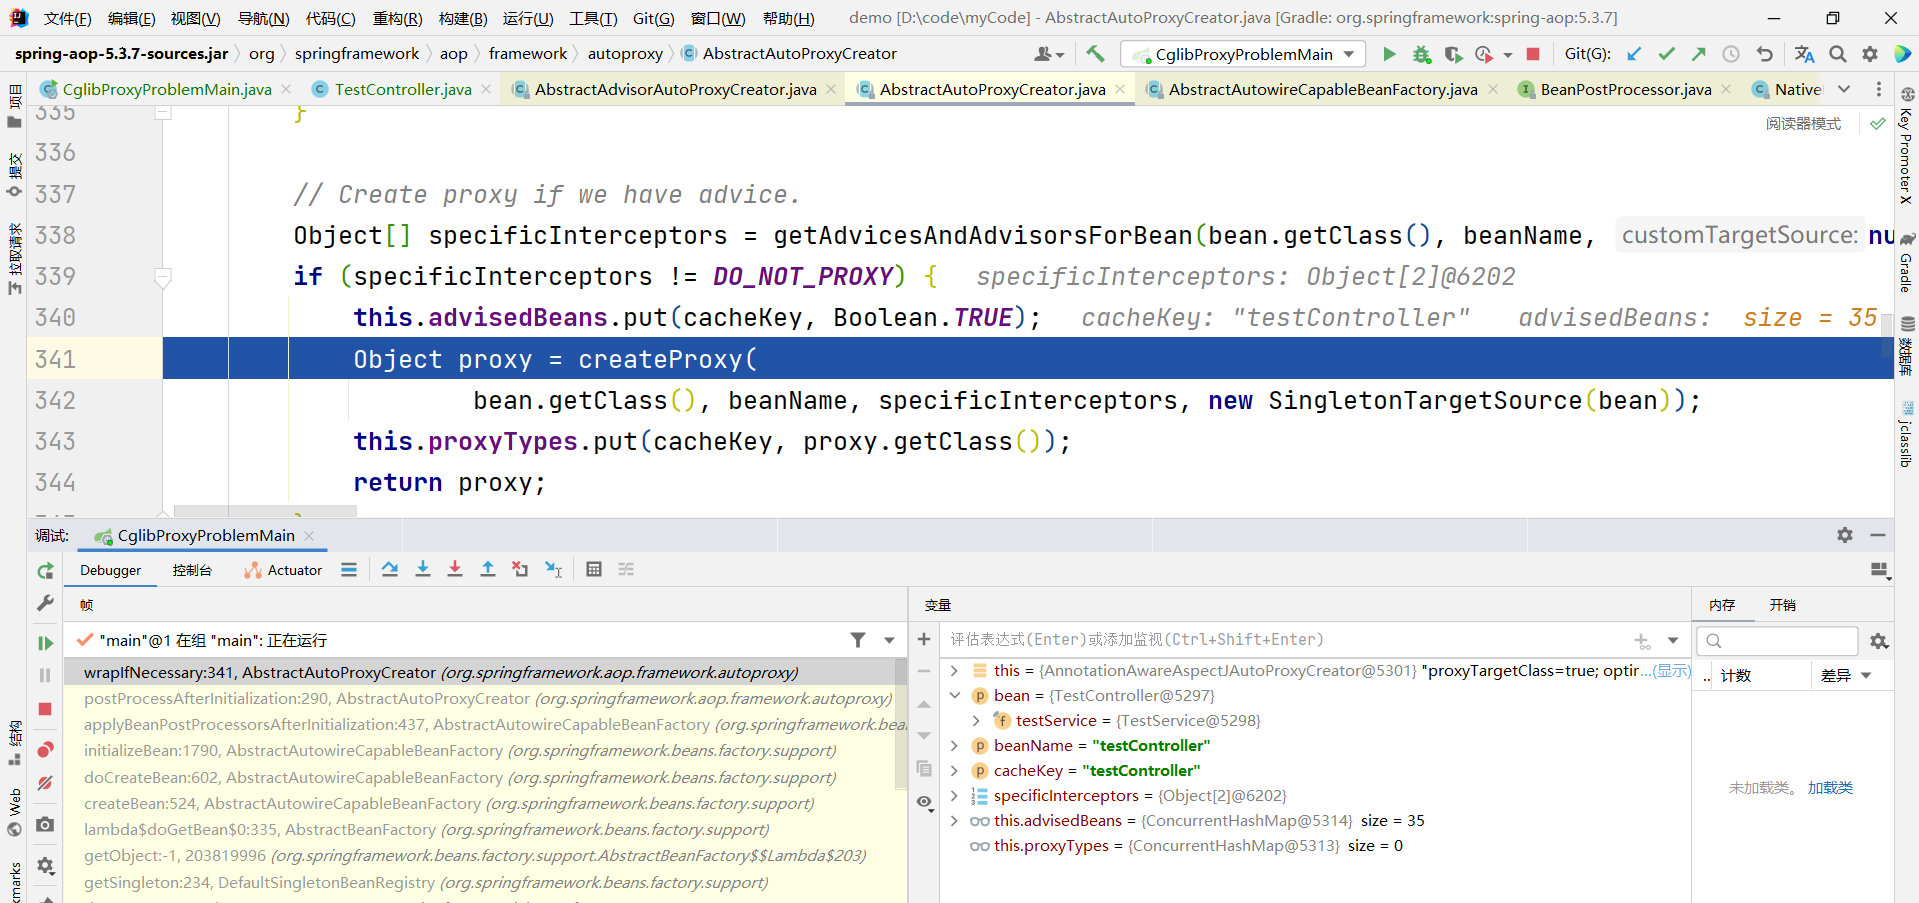
Task: Open IDE settings gear in top toolbar
Action: [1870, 54]
